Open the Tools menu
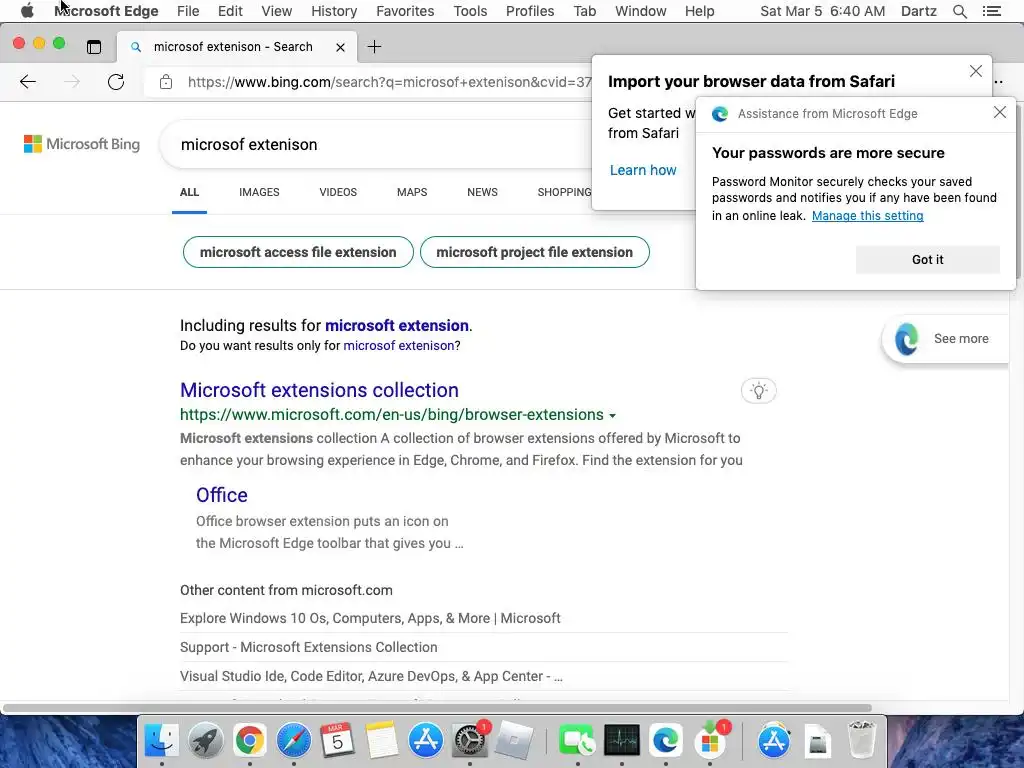This screenshot has width=1024, height=768. pos(470,11)
